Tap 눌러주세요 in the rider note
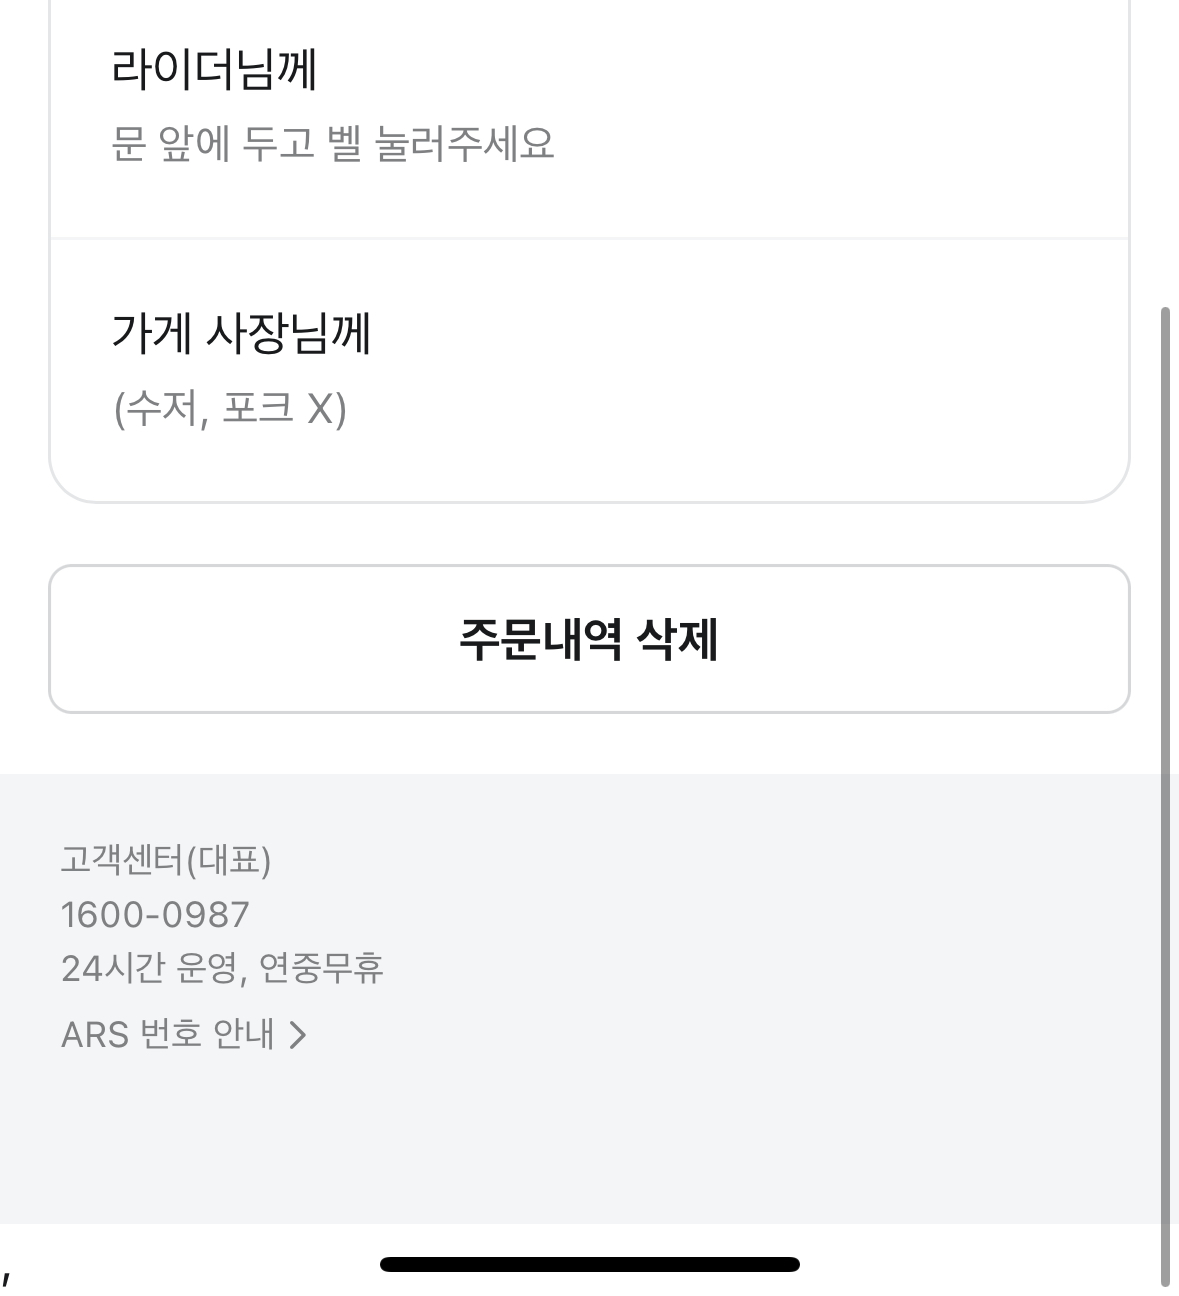Screen dimensions: 1179x1296 click(464, 144)
